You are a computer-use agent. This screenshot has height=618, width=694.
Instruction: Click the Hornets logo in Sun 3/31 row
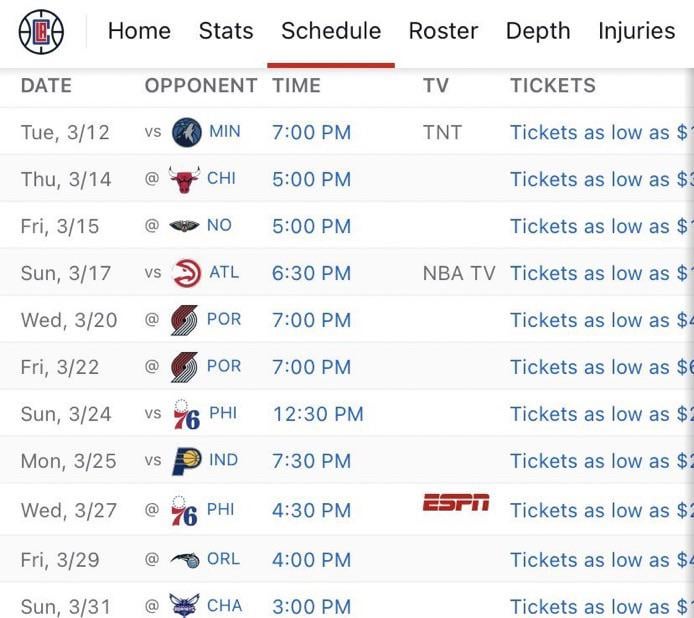185,606
